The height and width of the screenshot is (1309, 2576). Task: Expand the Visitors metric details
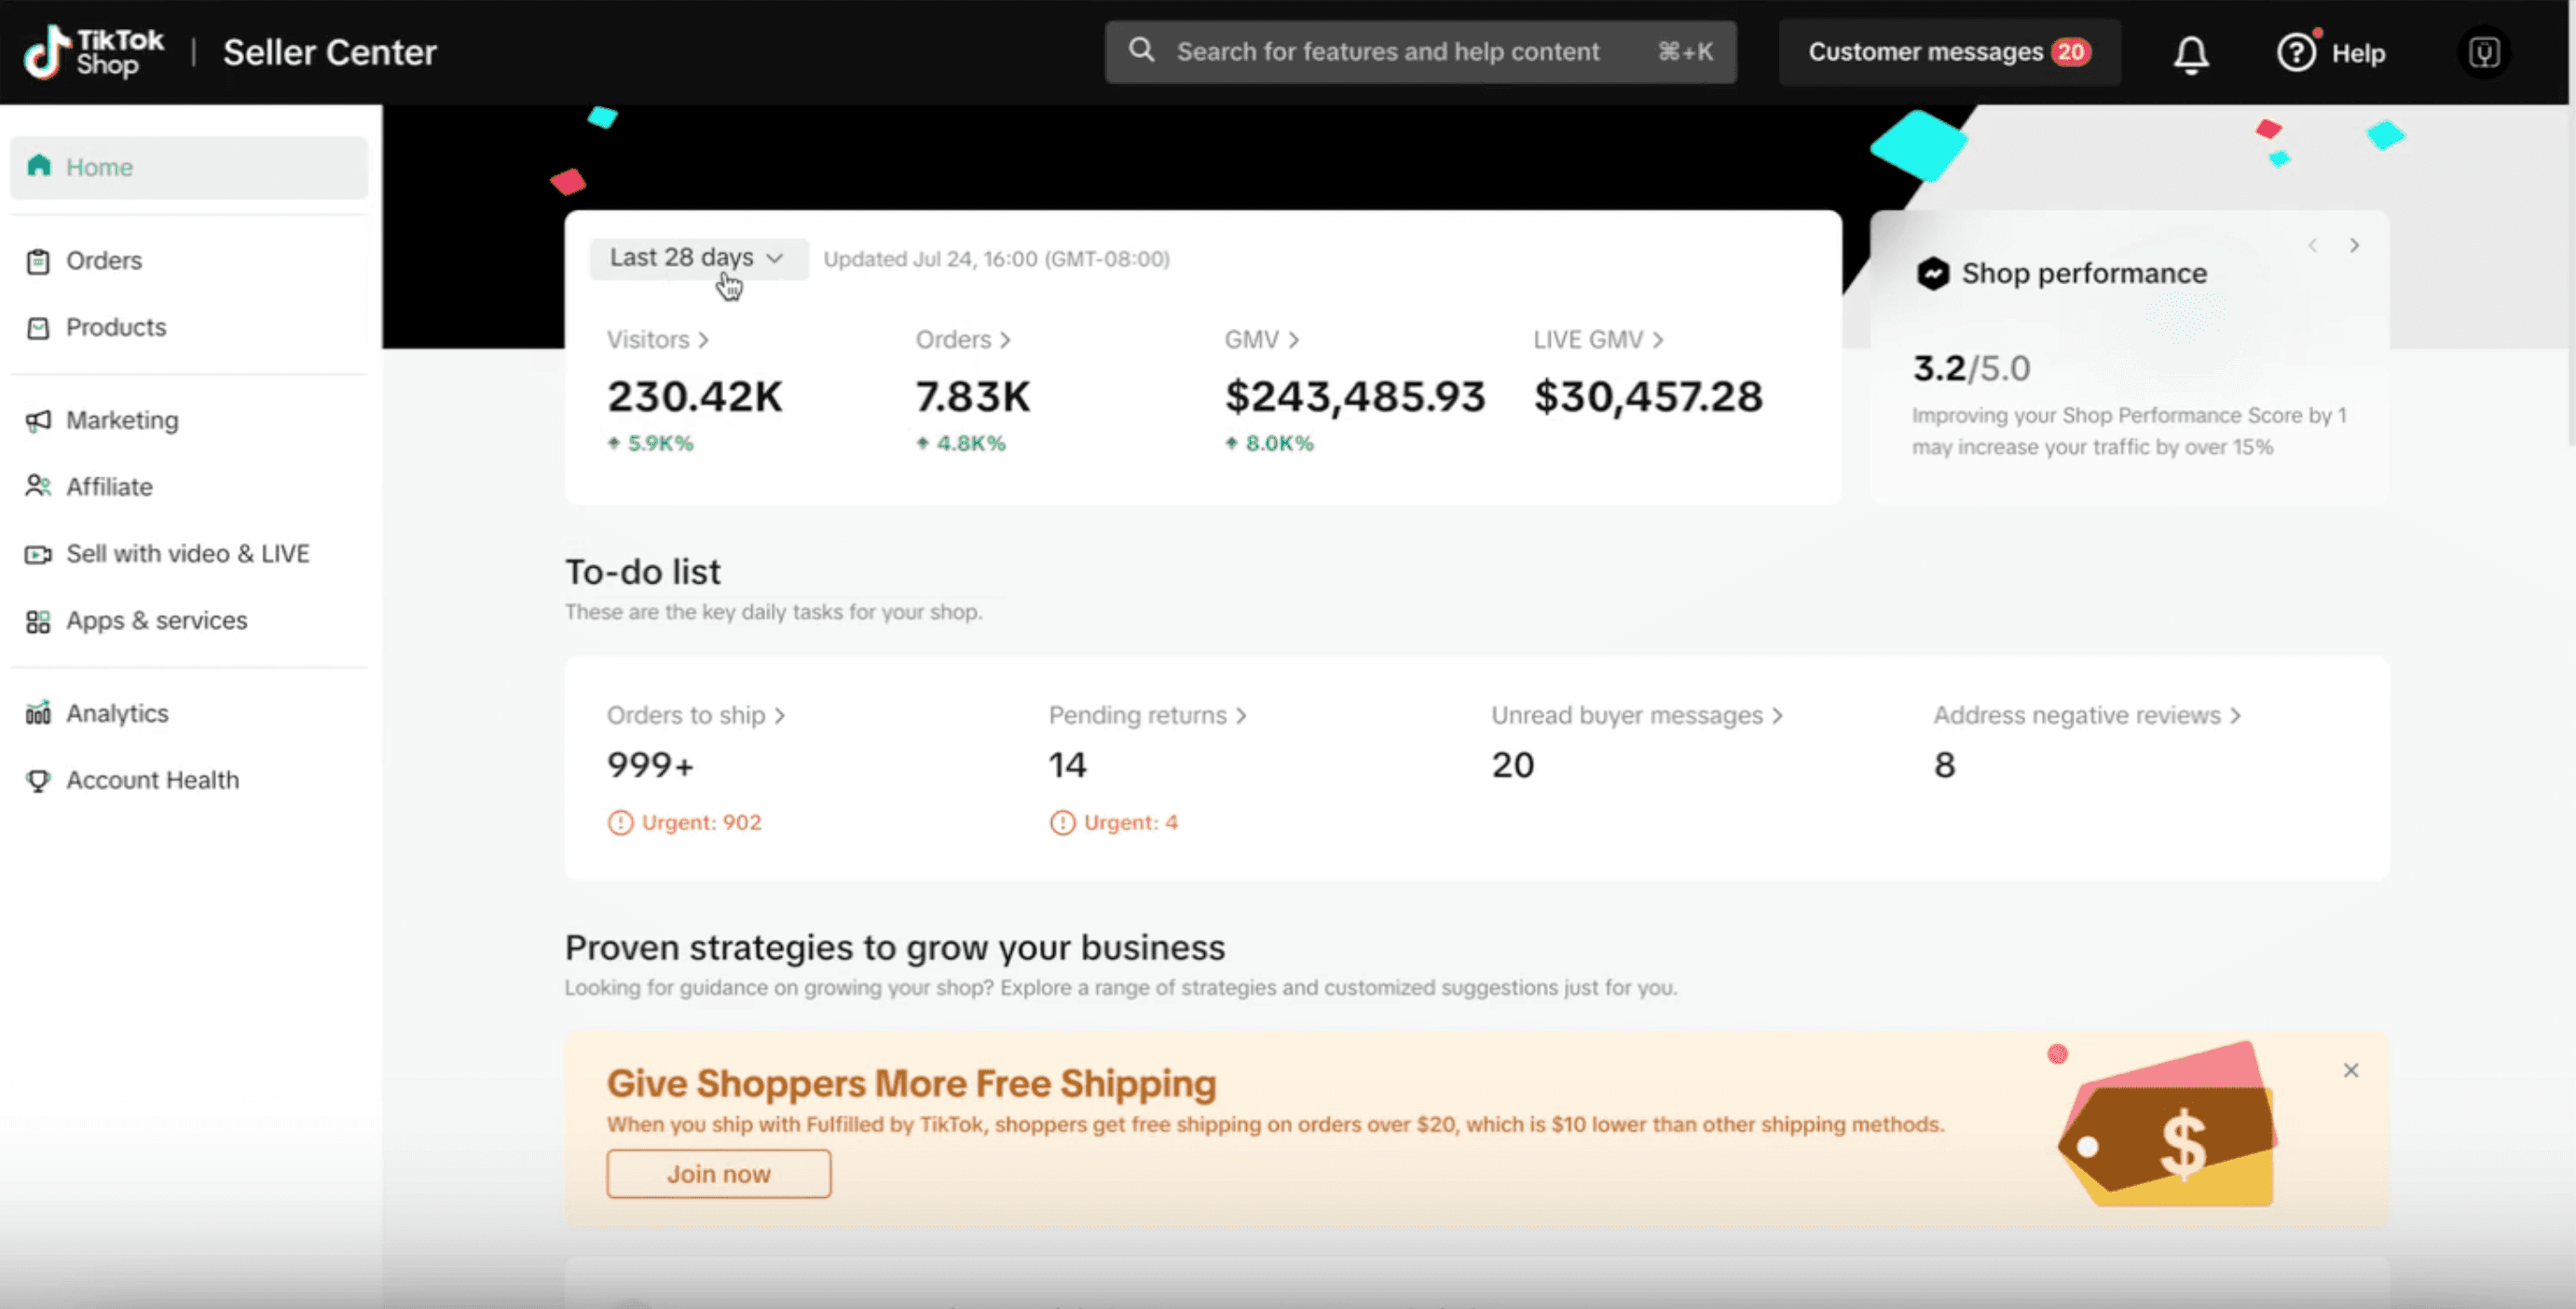point(657,340)
